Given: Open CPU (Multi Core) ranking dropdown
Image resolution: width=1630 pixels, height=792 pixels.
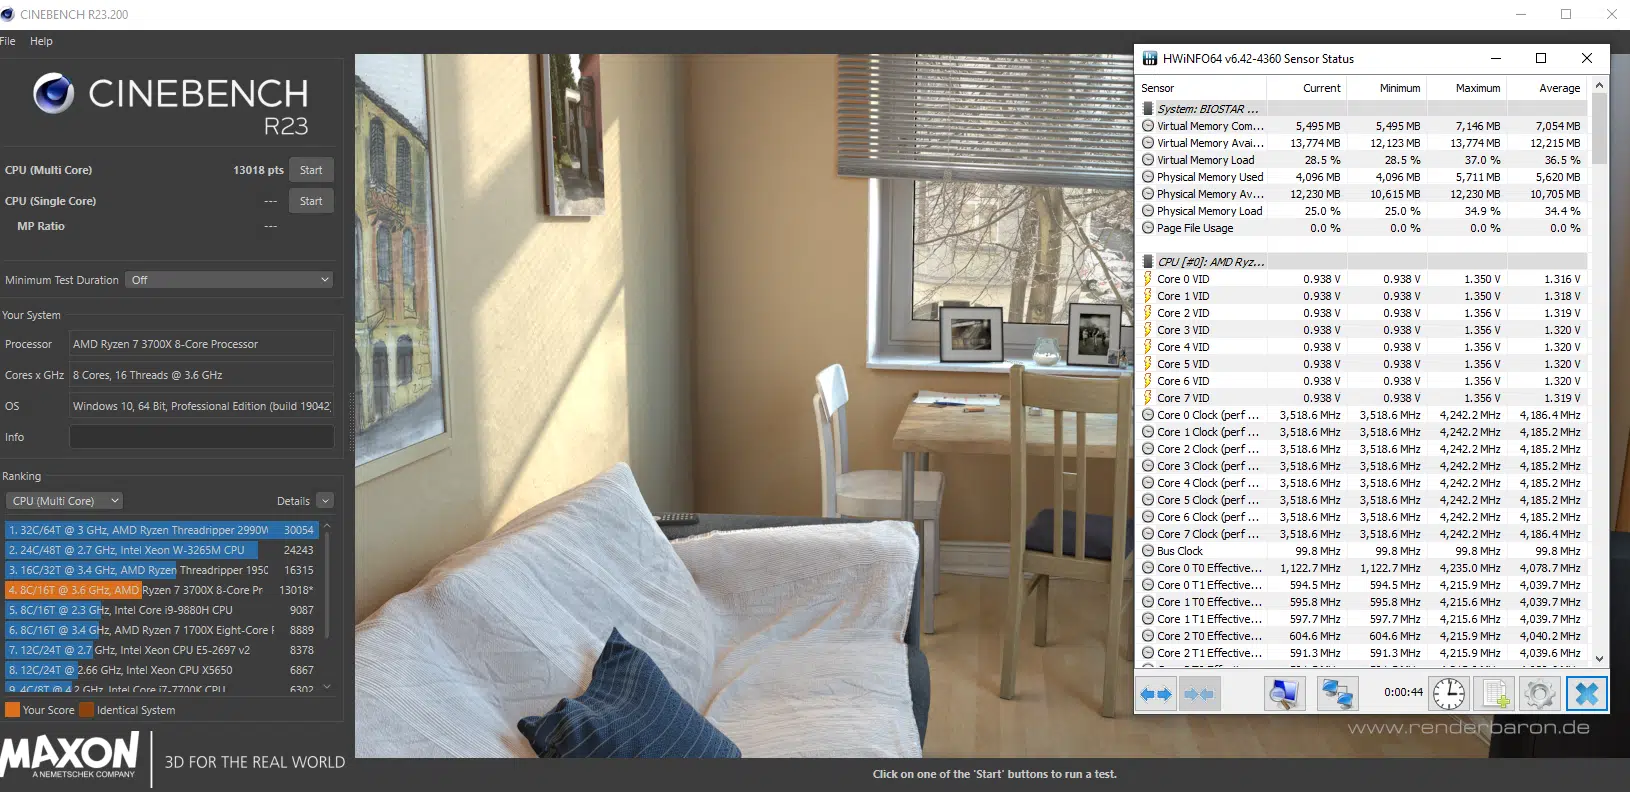Looking at the screenshot, I should [x=64, y=501].
